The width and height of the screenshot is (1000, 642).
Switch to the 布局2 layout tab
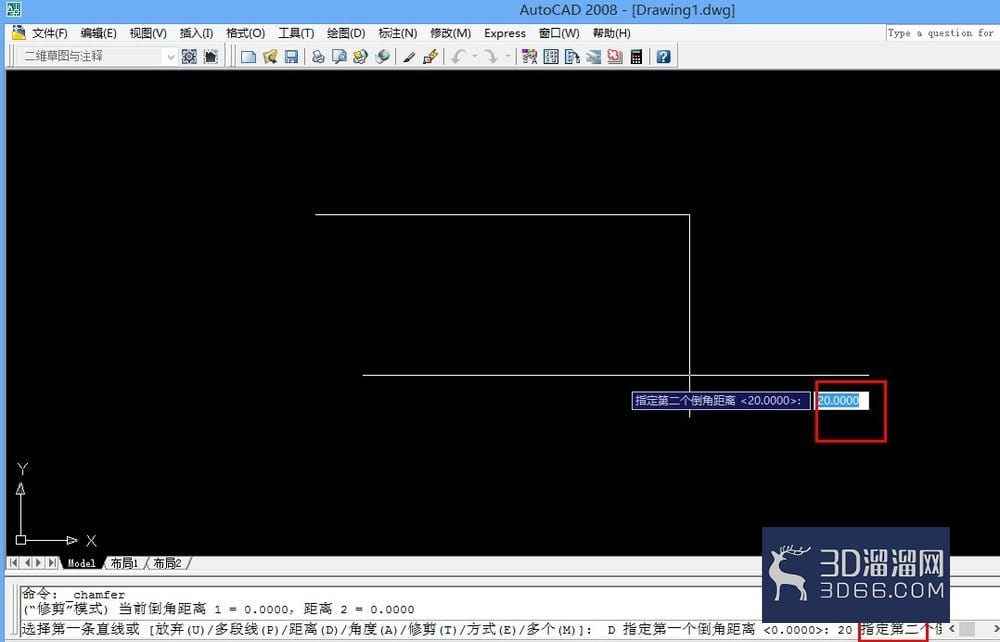[167, 563]
